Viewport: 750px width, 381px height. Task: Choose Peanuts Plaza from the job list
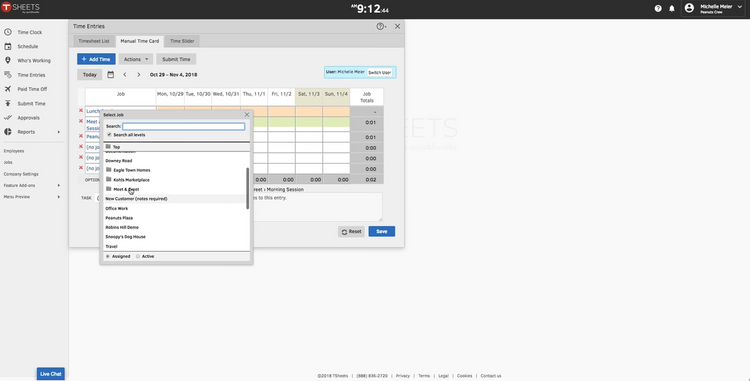click(x=119, y=218)
